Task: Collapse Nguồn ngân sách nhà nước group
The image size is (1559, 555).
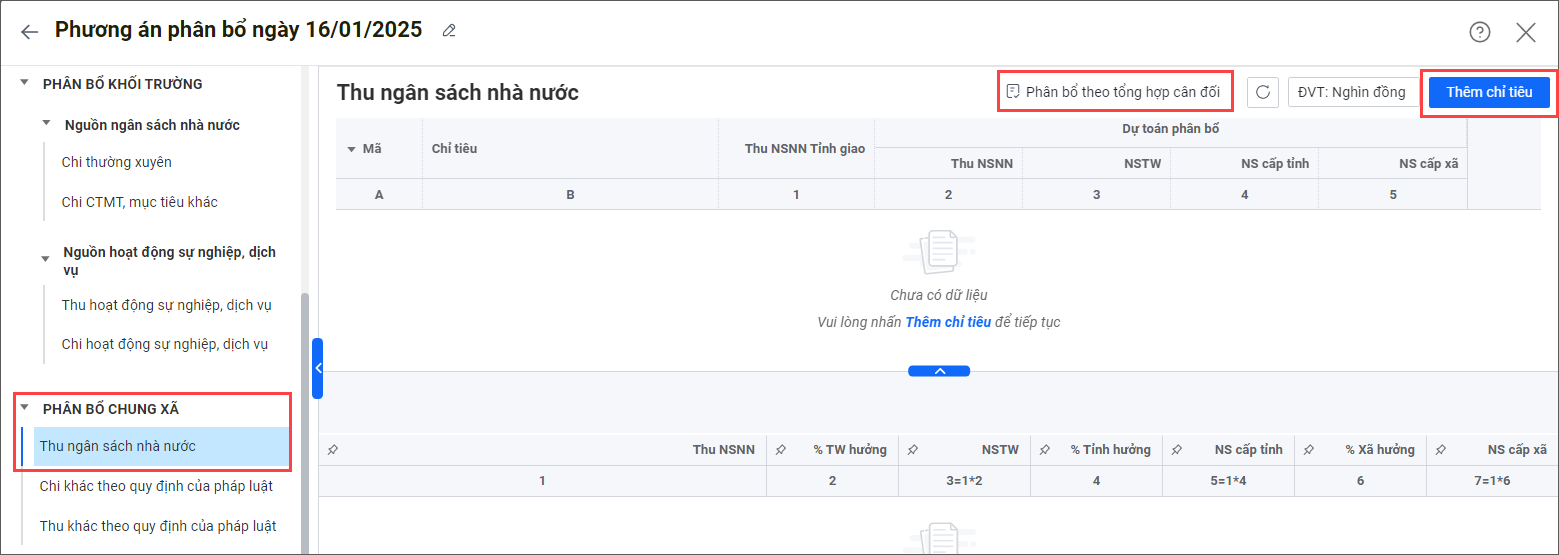Action: pyautogui.click(x=46, y=125)
